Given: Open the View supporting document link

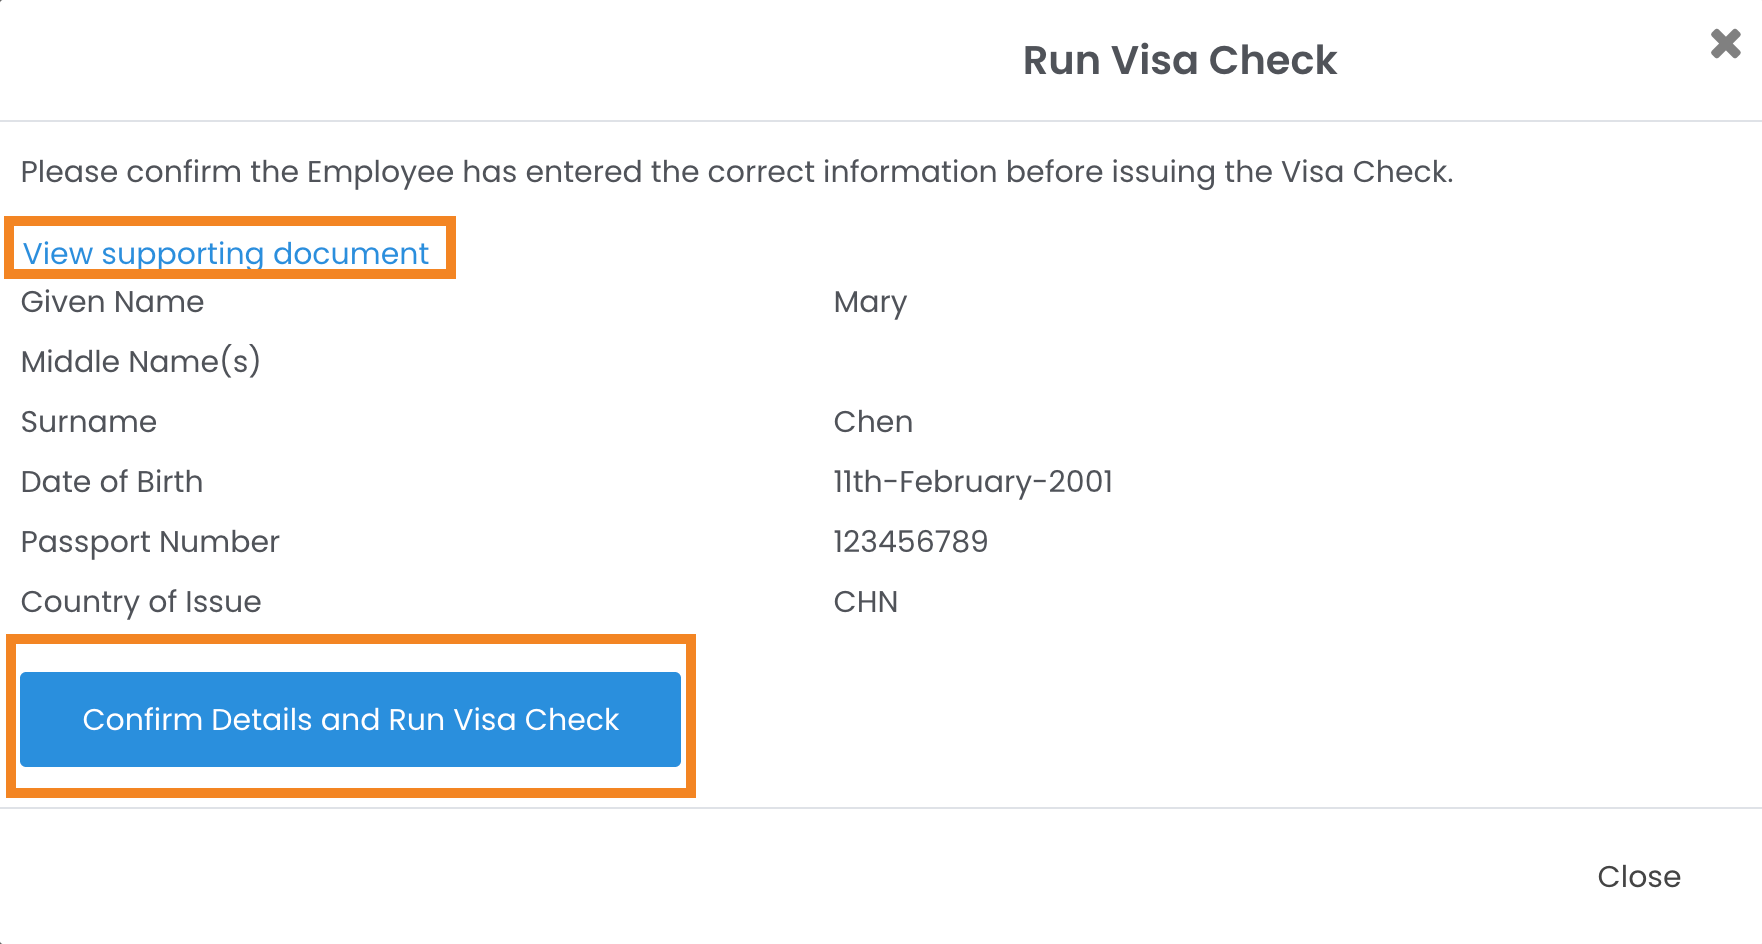Looking at the screenshot, I should point(226,253).
